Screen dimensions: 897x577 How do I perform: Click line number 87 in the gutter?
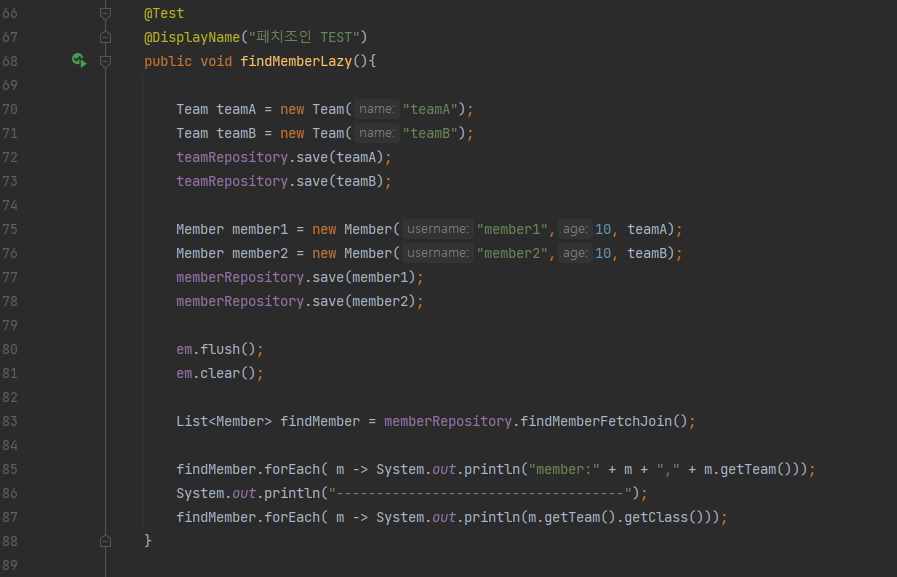(x=10, y=518)
